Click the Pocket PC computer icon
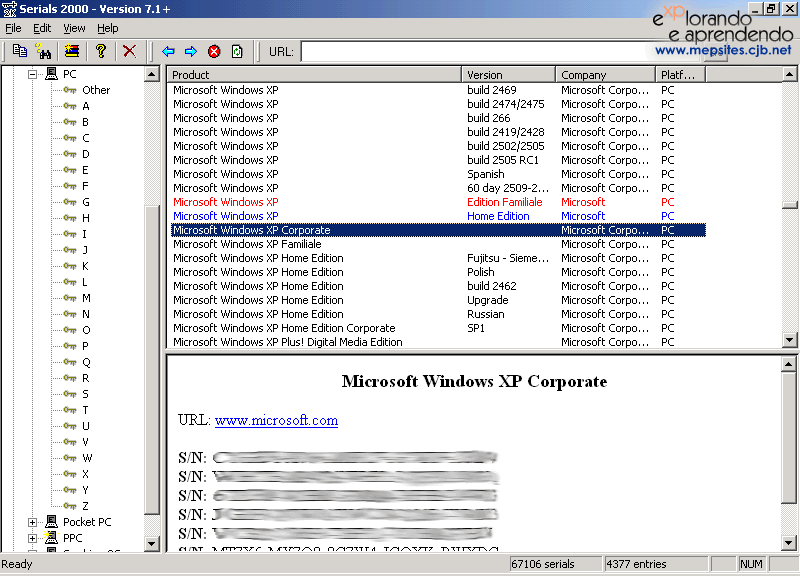800x576 pixels. click(51, 521)
